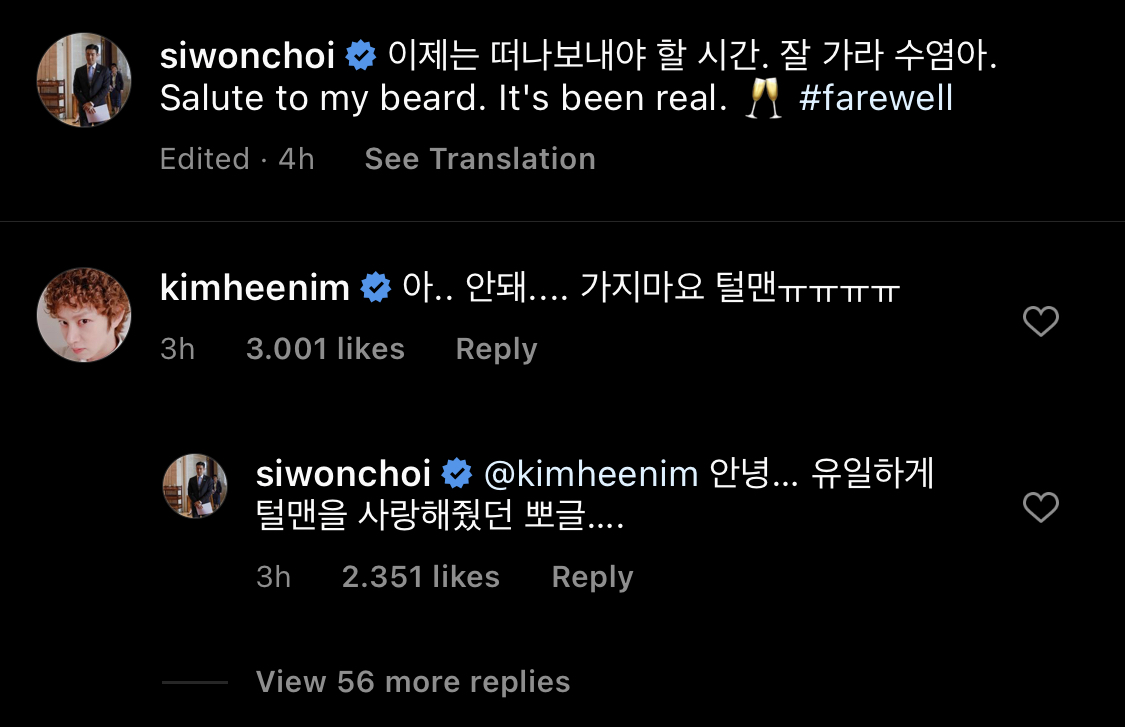Open siwonchoi username in reply
1125x727 pixels.
click(x=344, y=474)
